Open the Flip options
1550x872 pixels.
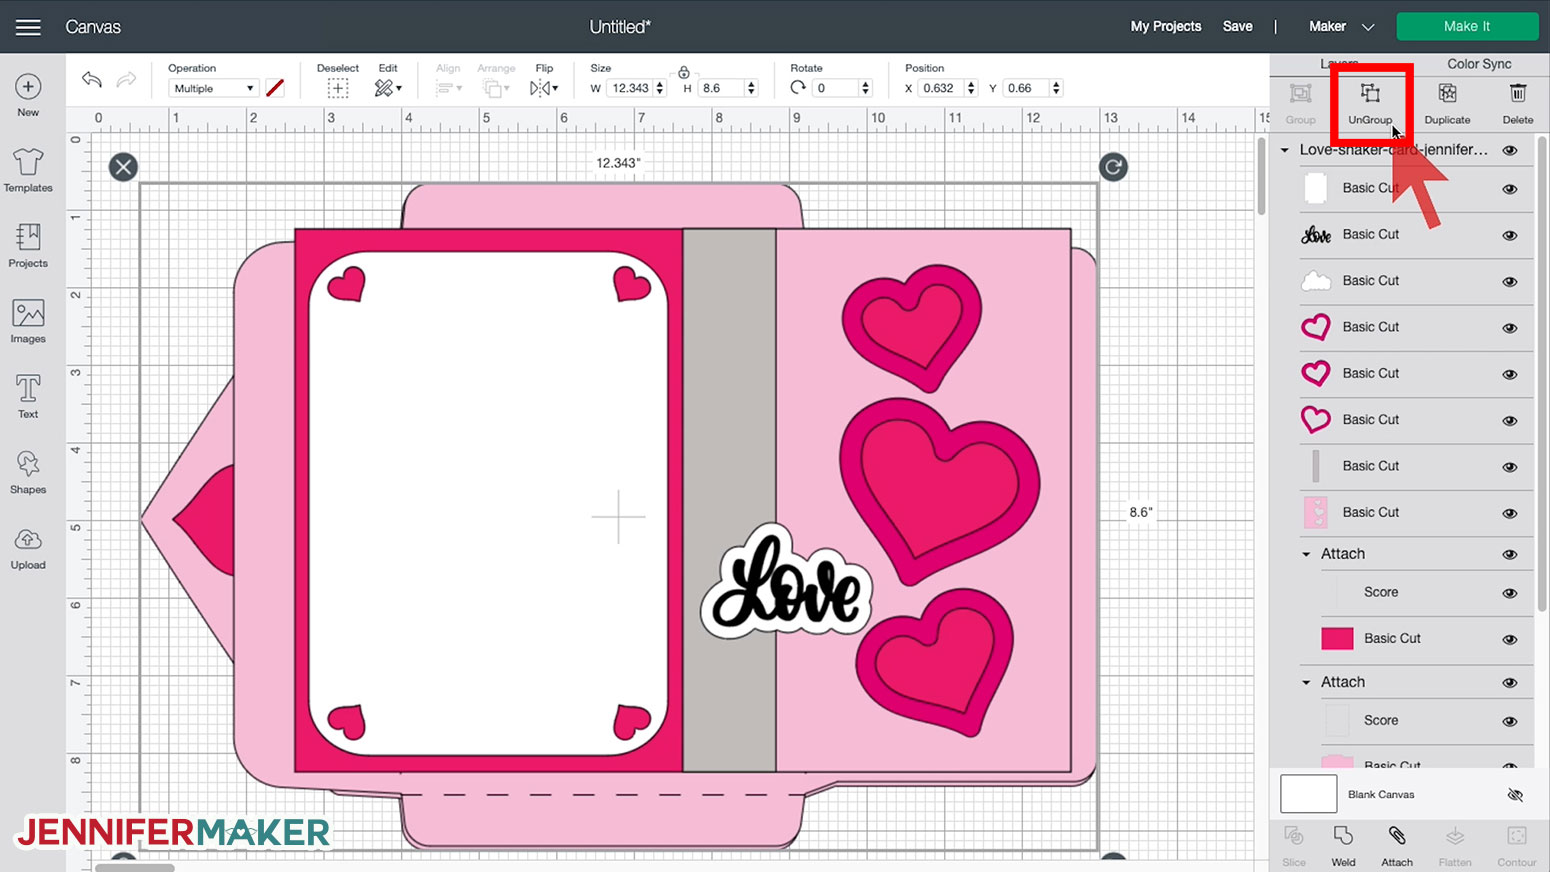coord(544,88)
